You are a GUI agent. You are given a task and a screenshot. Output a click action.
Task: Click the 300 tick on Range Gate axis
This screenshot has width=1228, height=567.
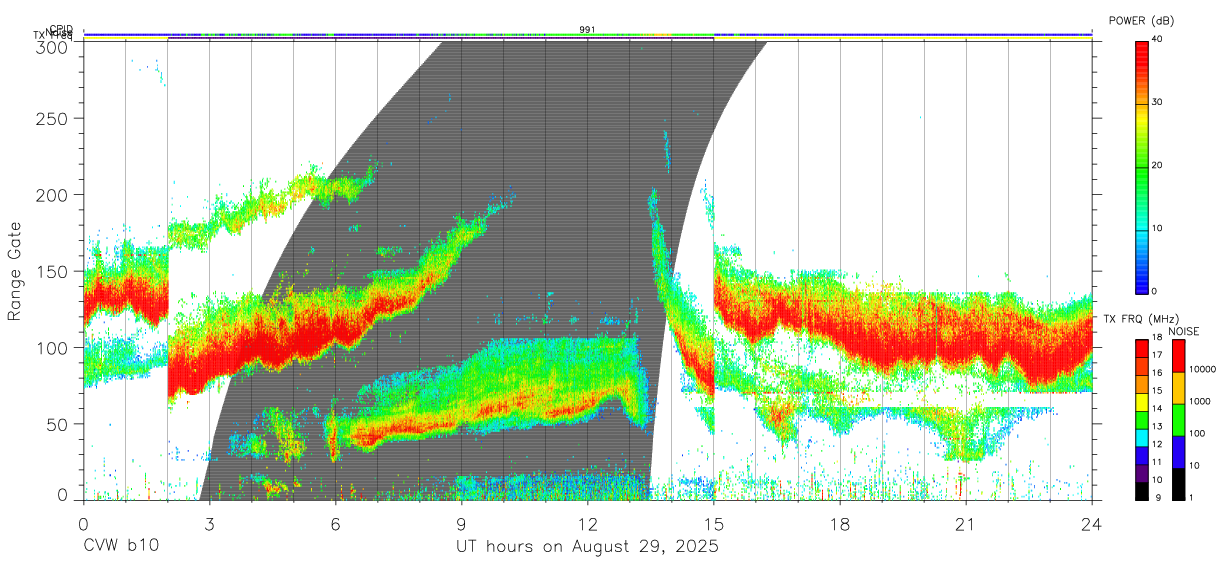point(53,46)
